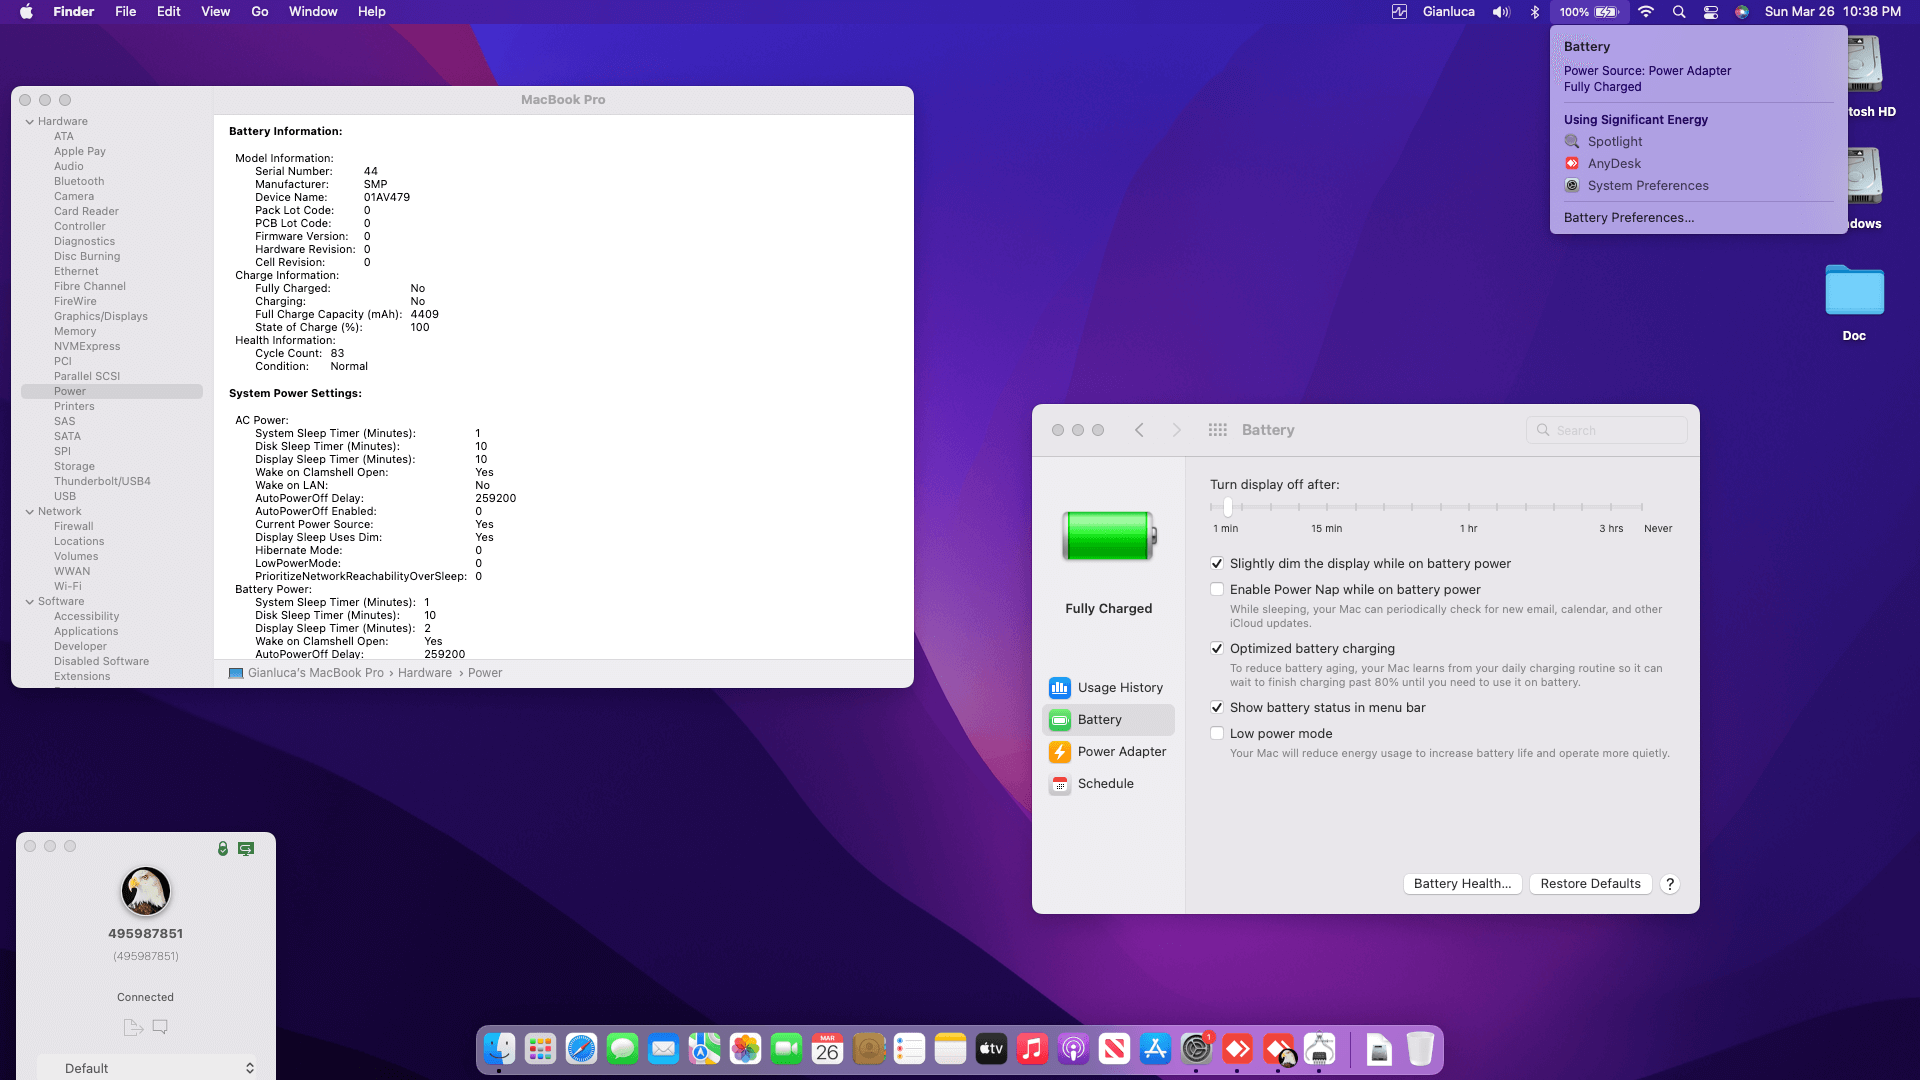Collapse the Network tree section
The width and height of the screenshot is (1920, 1080).
[30, 512]
